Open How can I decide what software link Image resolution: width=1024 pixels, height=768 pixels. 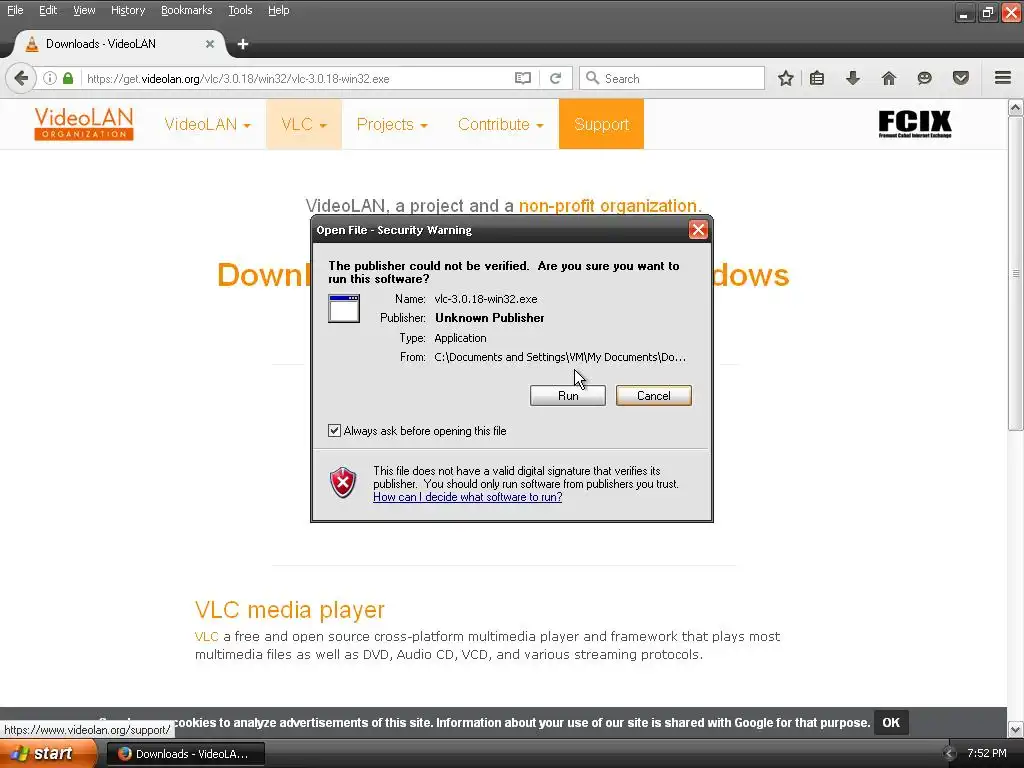coord(468,497)
